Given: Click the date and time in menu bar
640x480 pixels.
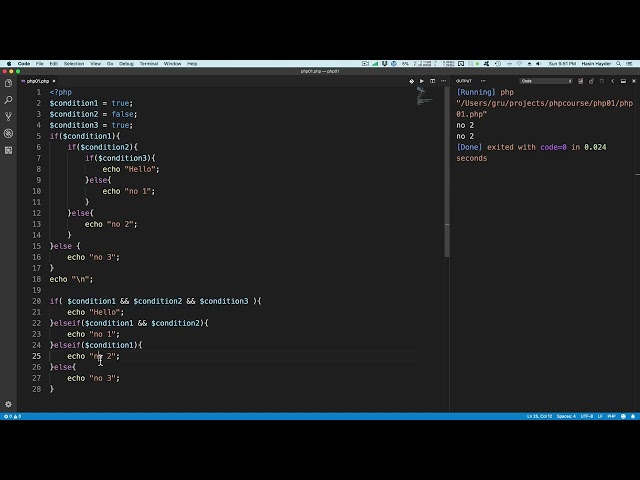Looking at the screenshot, I should [x=562, y=64].
